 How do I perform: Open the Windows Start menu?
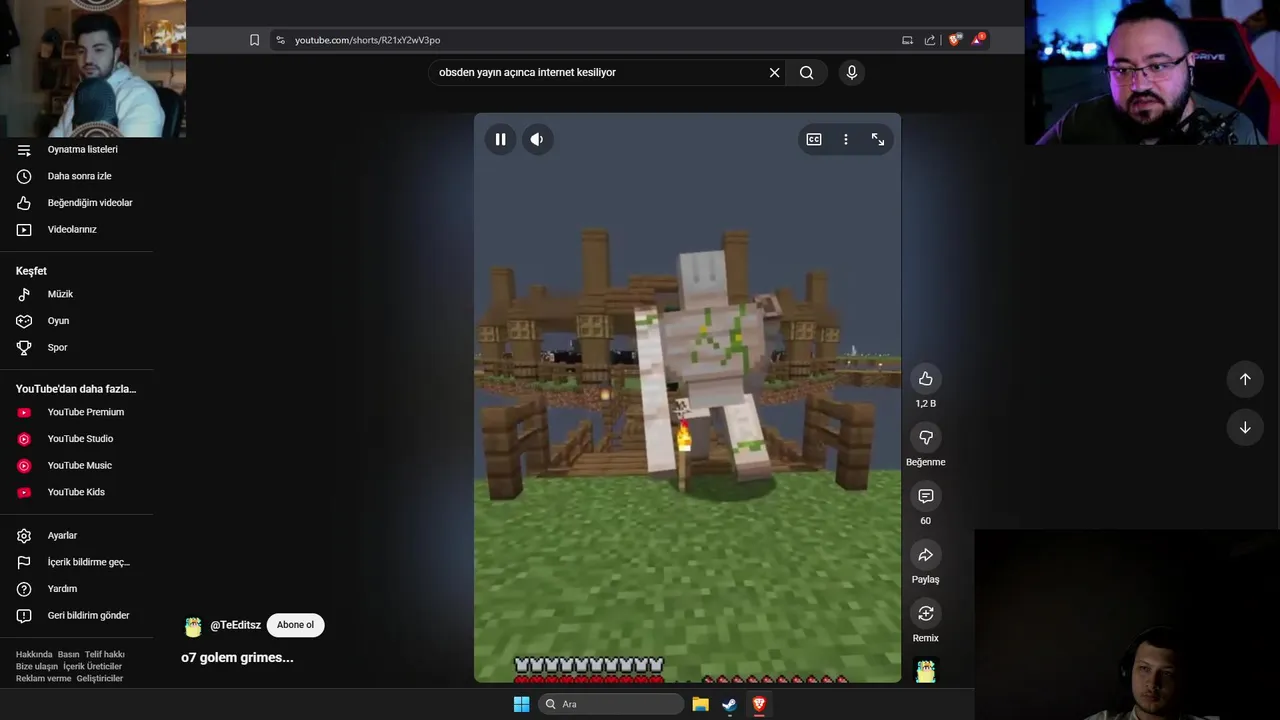click(x=521, y=704)
